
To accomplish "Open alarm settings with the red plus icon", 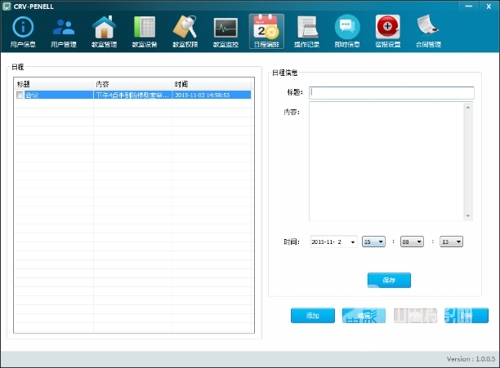I will point(388,32).
